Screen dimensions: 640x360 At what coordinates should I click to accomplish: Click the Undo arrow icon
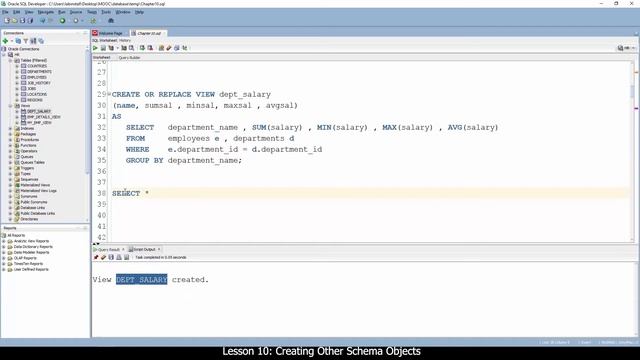pyautogui.click(x=42, y=20)
